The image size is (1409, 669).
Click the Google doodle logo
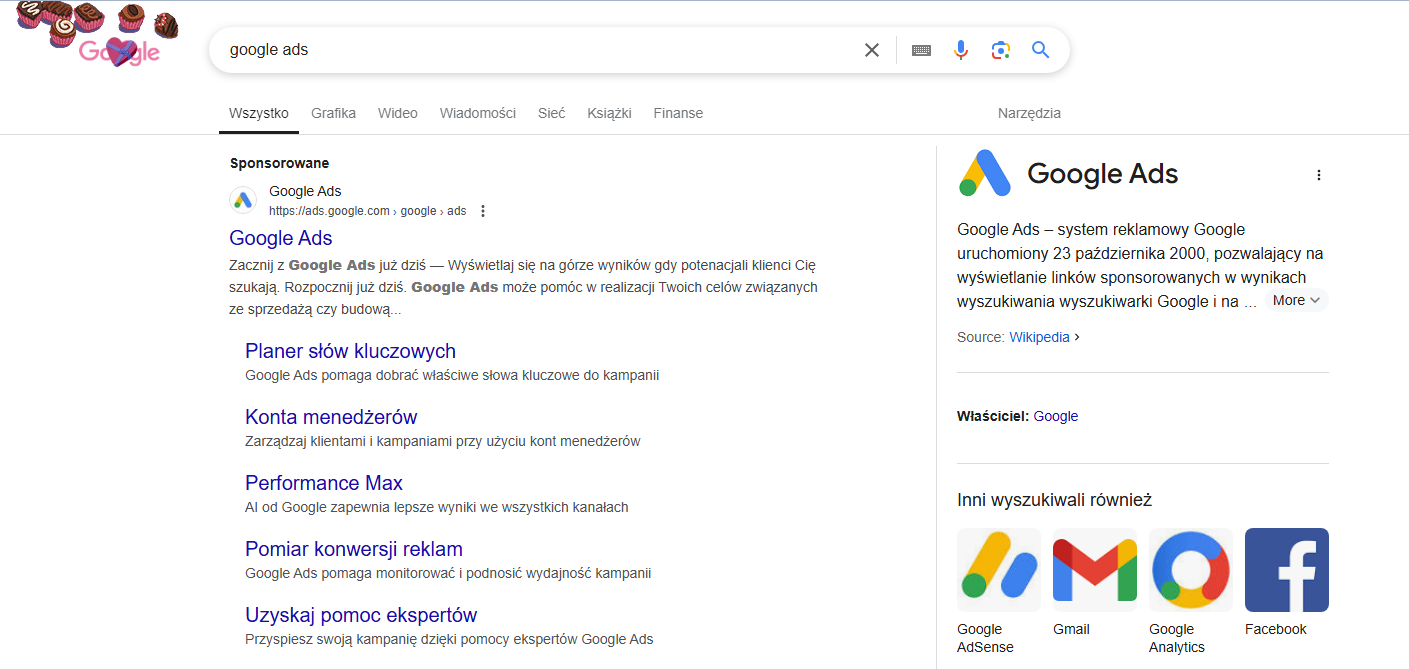point(98,34)
